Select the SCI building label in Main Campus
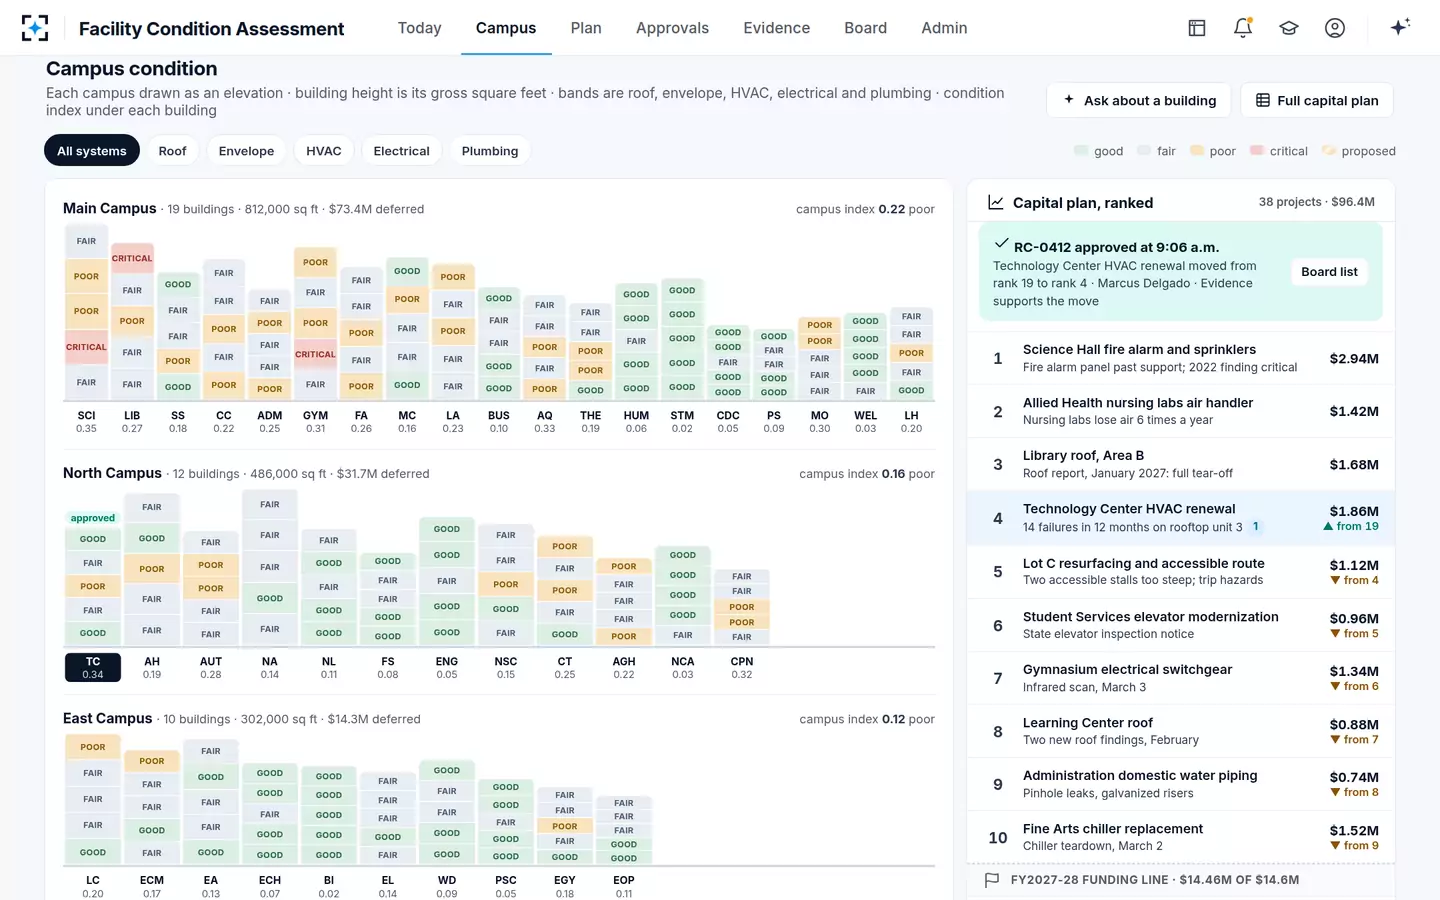This screenshot has width=1440, height=900. click(x=87, y=421)
